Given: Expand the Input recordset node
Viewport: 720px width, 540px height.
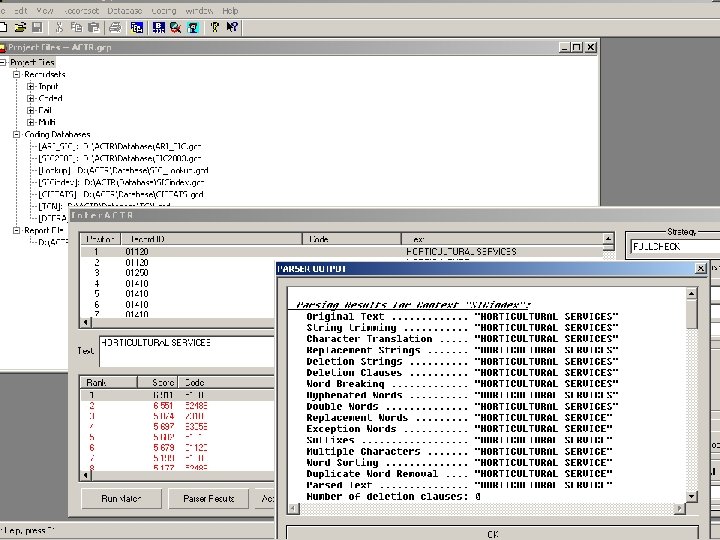Looking at the screenshot, I should (30, 86).
